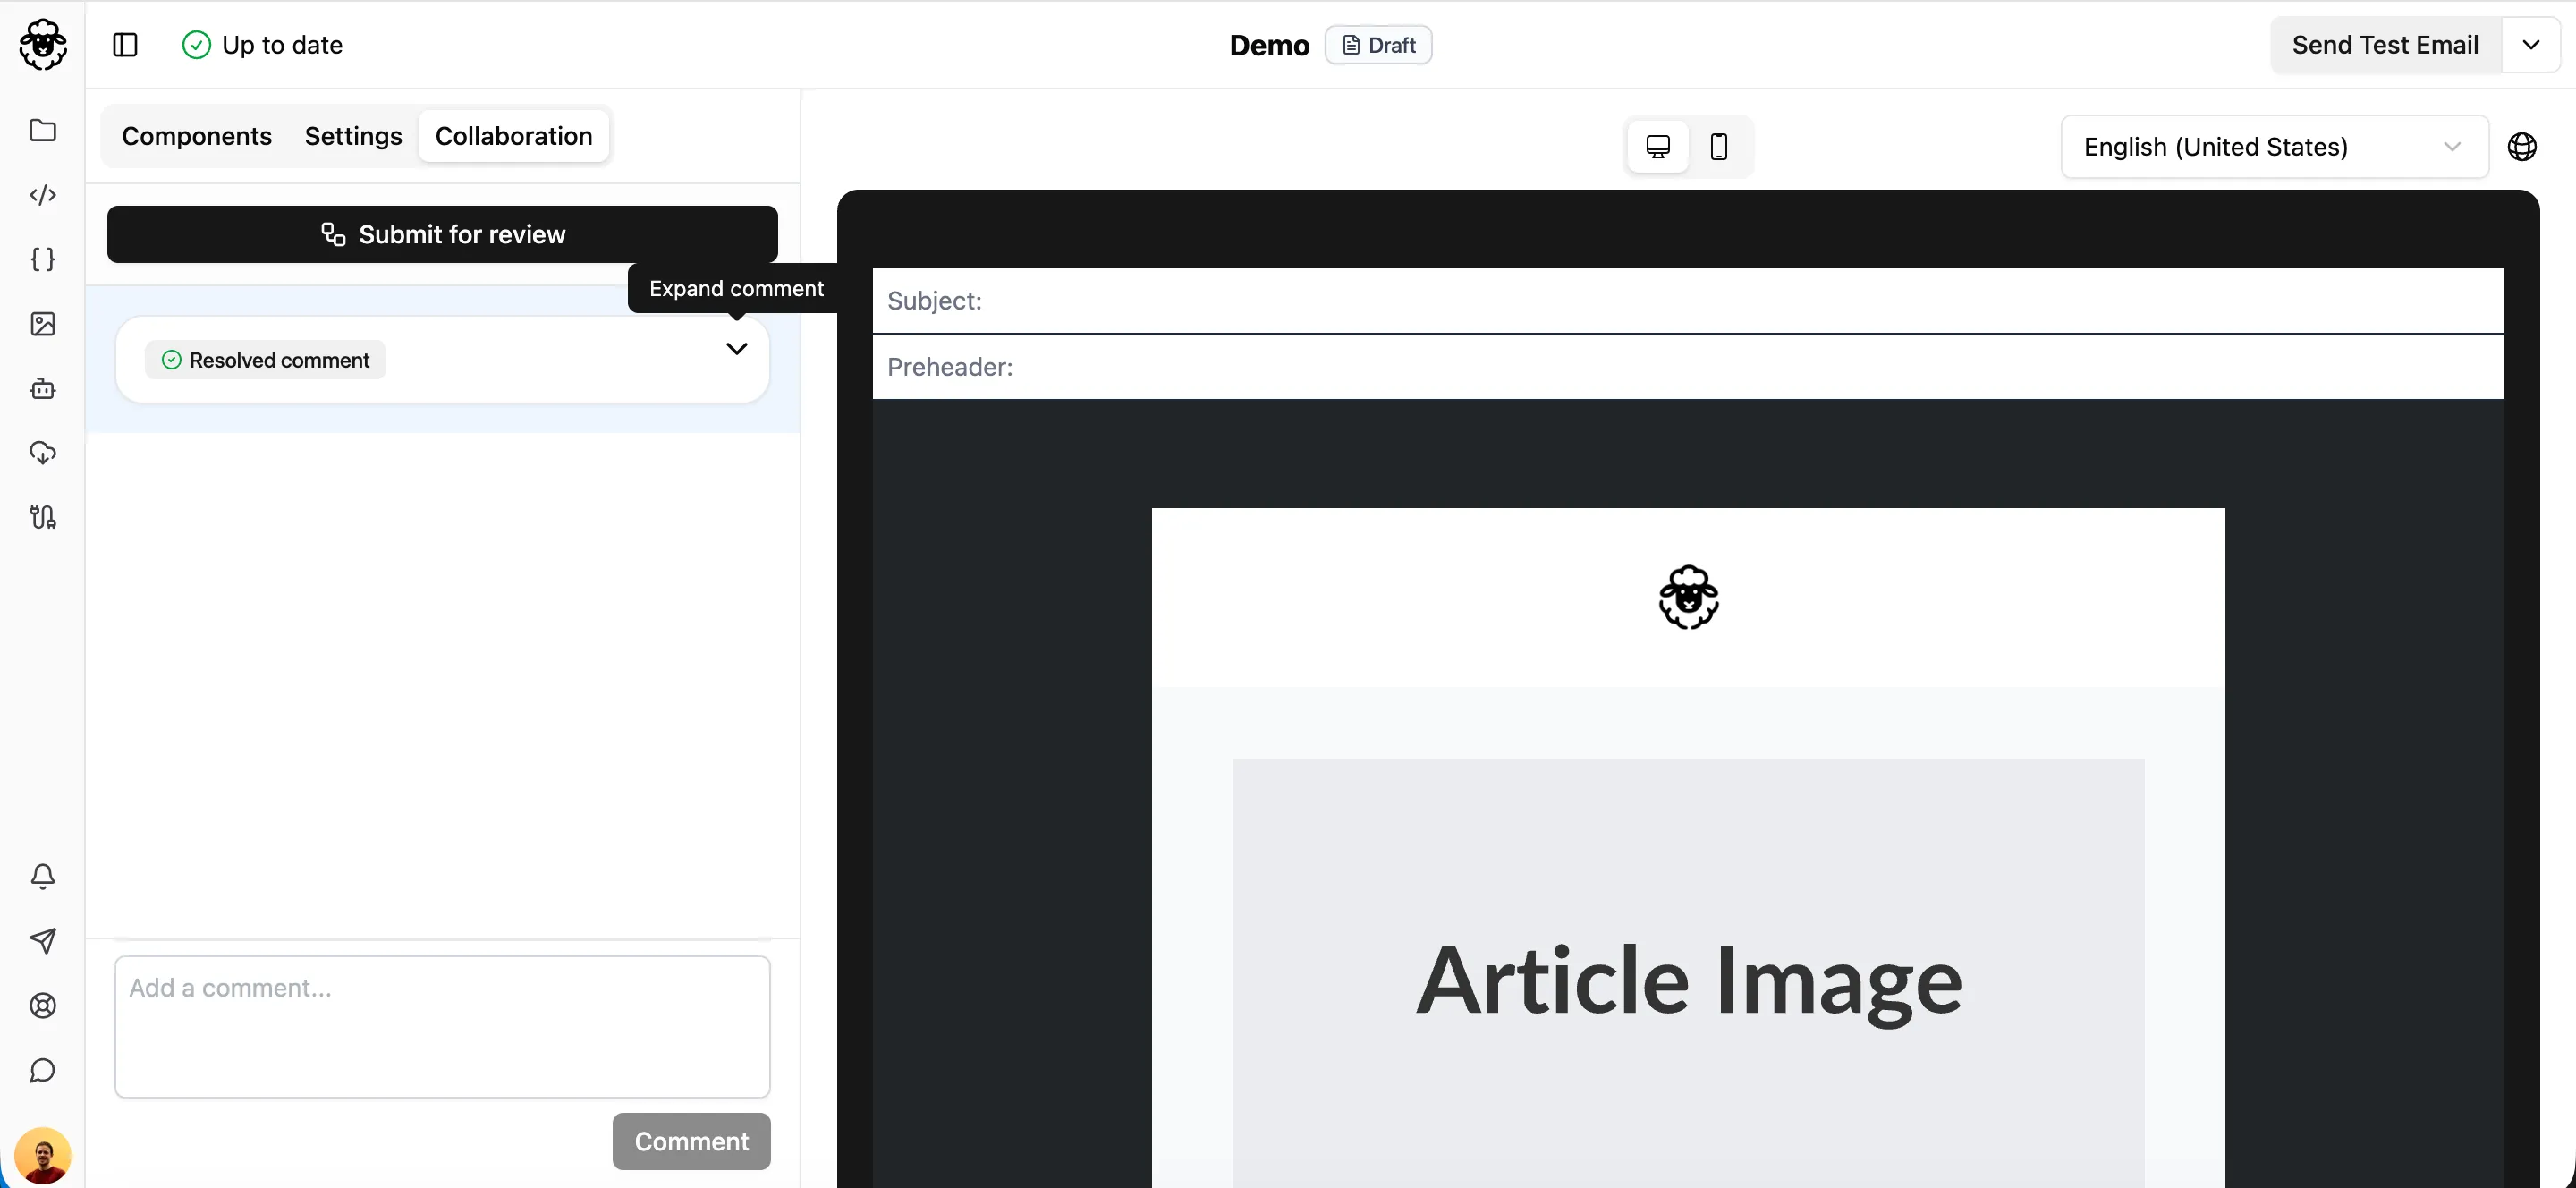Open the lifebuoy help icon

[x=42, y=1006]
